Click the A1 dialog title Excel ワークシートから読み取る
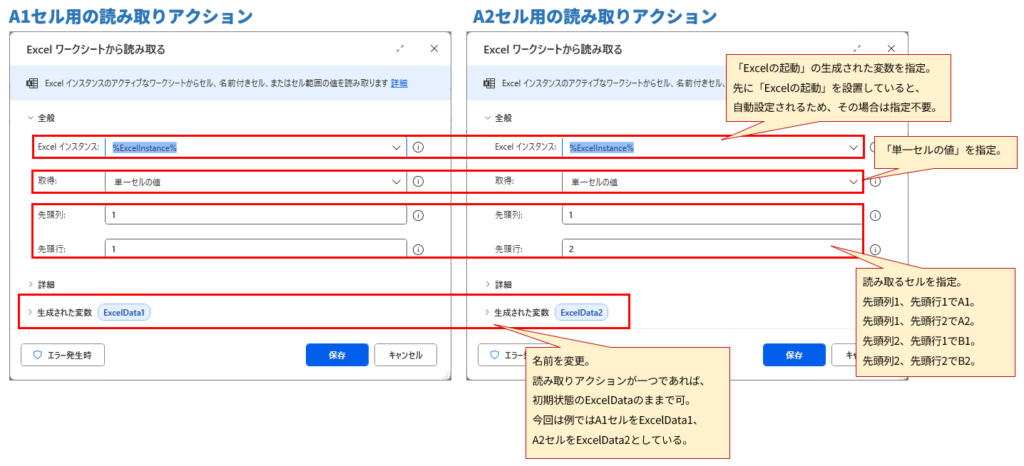Screen dimensions: 1024x466 [95, 49]
